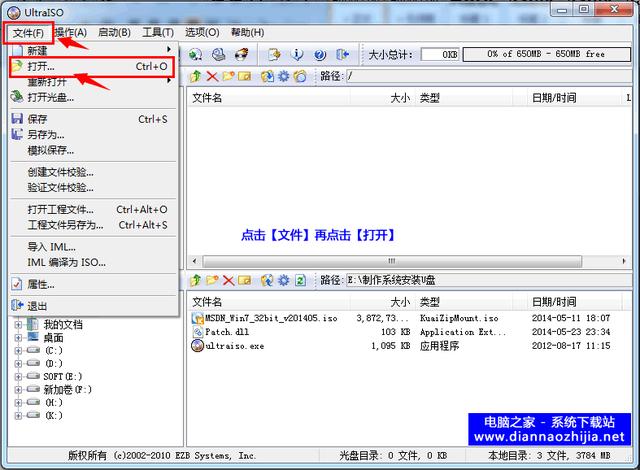This screenshot has height=470, width=640.
Task: Click the exit door icon in the top toolbar
Action: tap(342, 54)
